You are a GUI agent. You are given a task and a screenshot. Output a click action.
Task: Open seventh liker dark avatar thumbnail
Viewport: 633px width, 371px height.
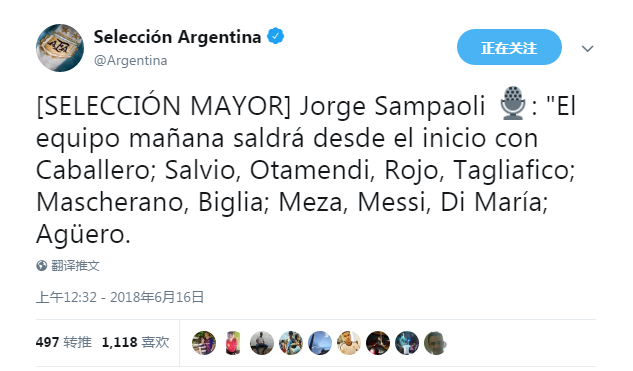(378, 343)
